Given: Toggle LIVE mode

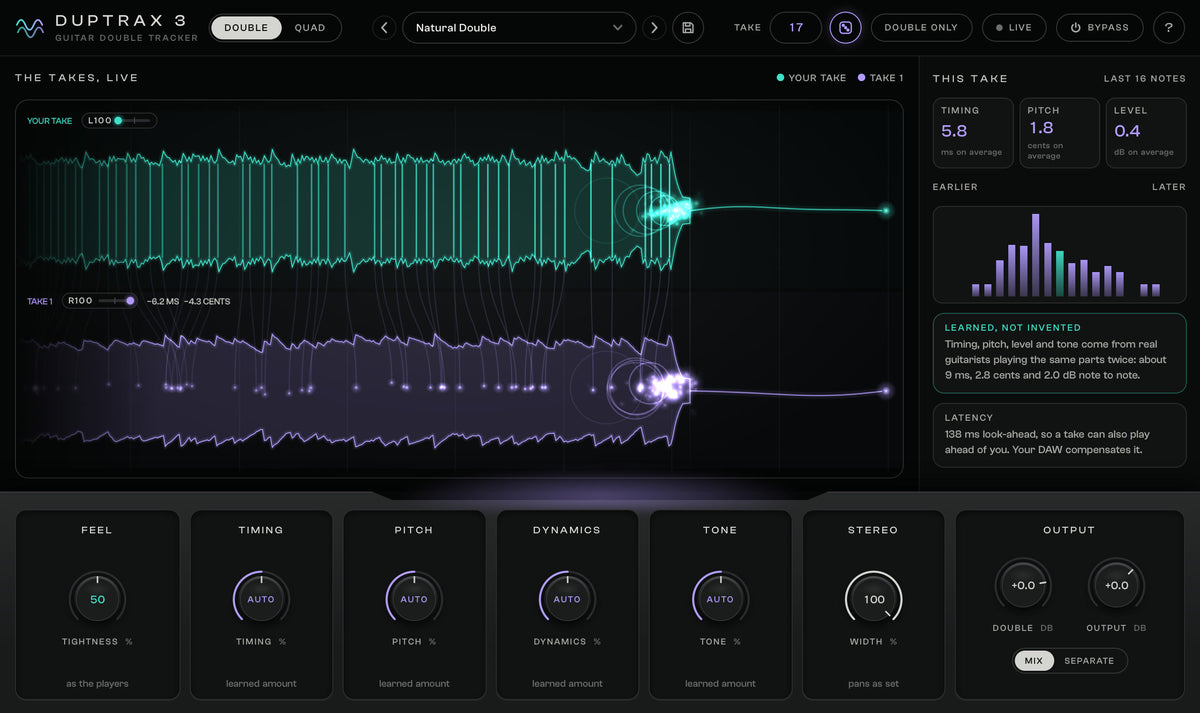Looking at the screenshot, I should [1014, 28].
